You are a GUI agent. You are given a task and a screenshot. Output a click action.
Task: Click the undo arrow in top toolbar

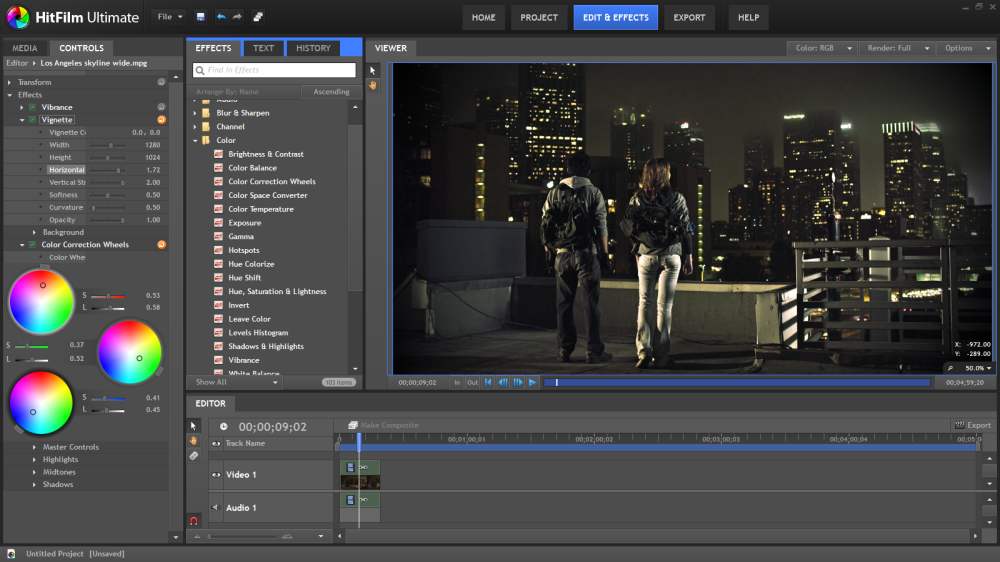pyautogui.click(x=221, y=17)
